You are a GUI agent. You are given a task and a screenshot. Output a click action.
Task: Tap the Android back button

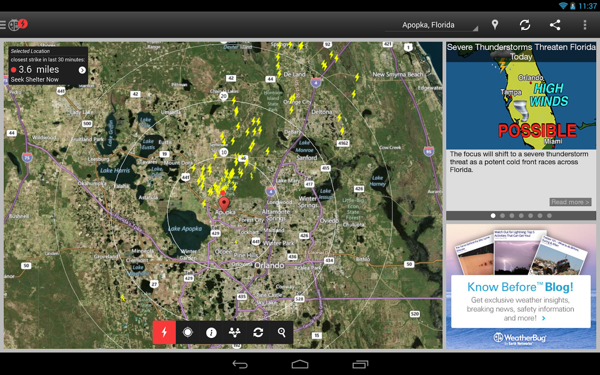click(240, 364)
